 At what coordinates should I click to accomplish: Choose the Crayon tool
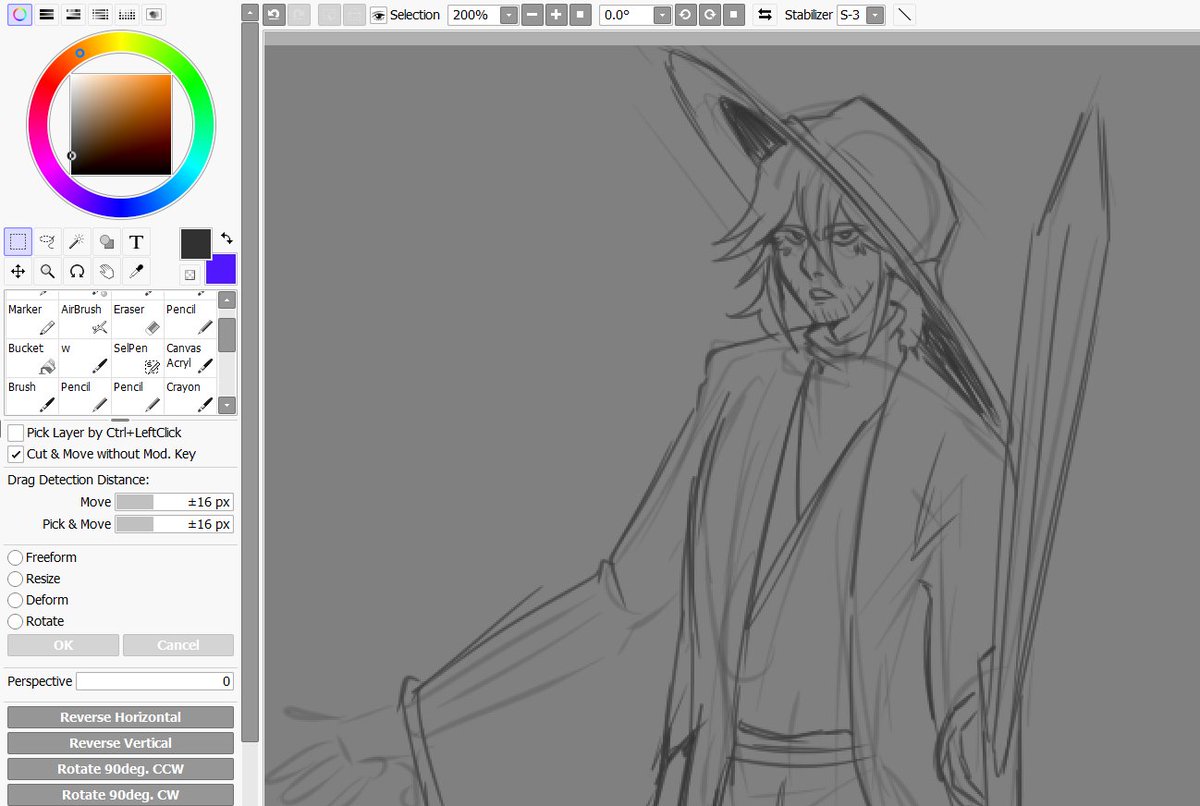(190, 396)
